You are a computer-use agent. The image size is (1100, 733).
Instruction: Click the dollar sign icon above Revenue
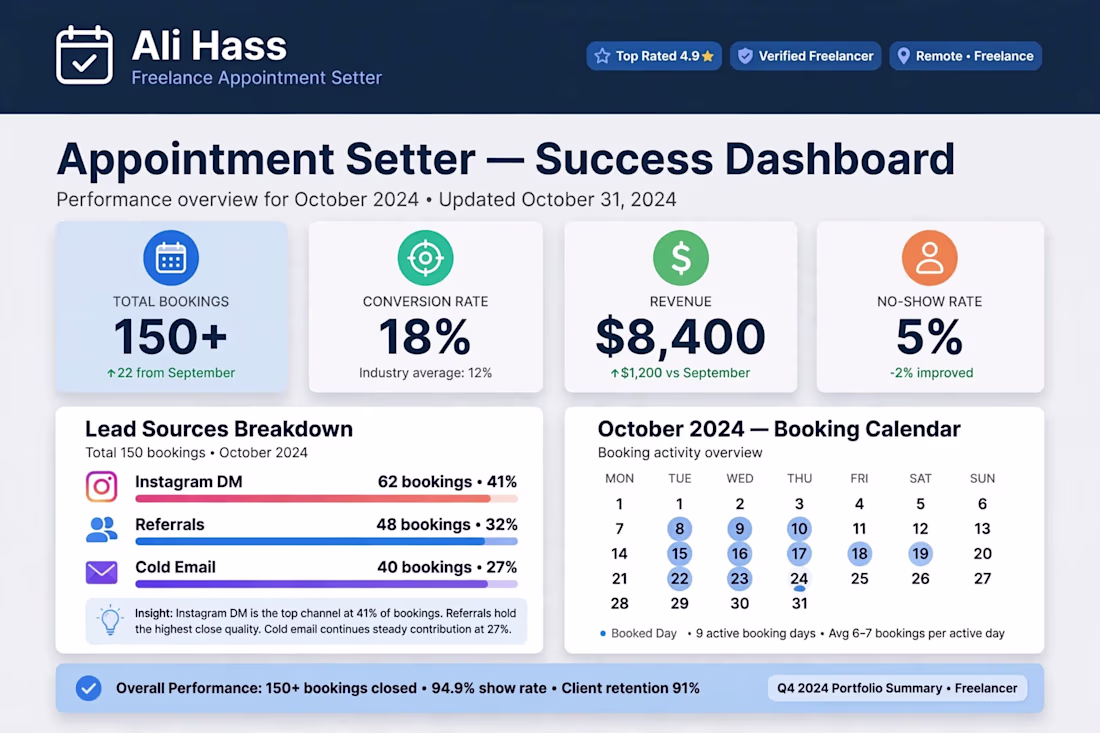click(680, 258)
